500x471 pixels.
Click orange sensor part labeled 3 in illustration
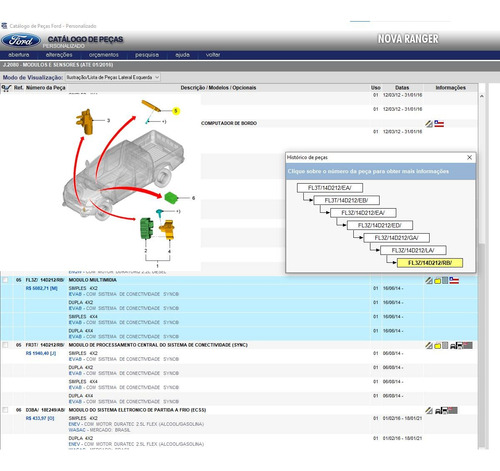(86, 122)
